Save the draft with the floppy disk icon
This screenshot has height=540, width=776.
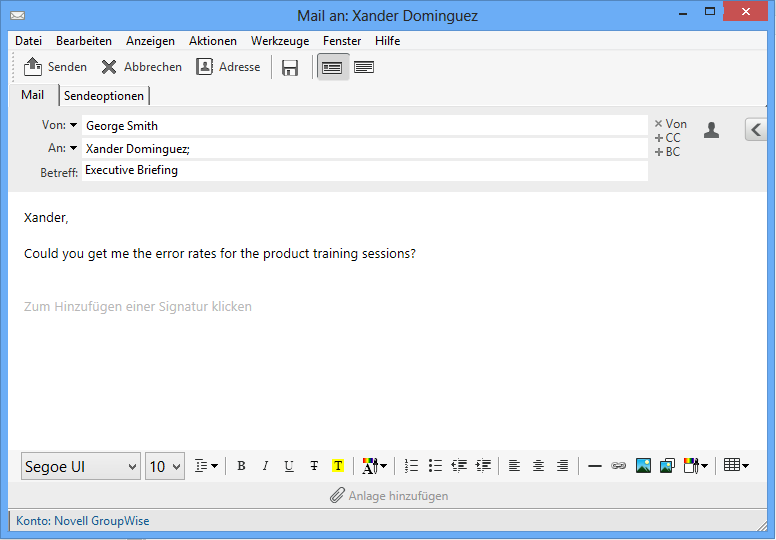(290, 67)
